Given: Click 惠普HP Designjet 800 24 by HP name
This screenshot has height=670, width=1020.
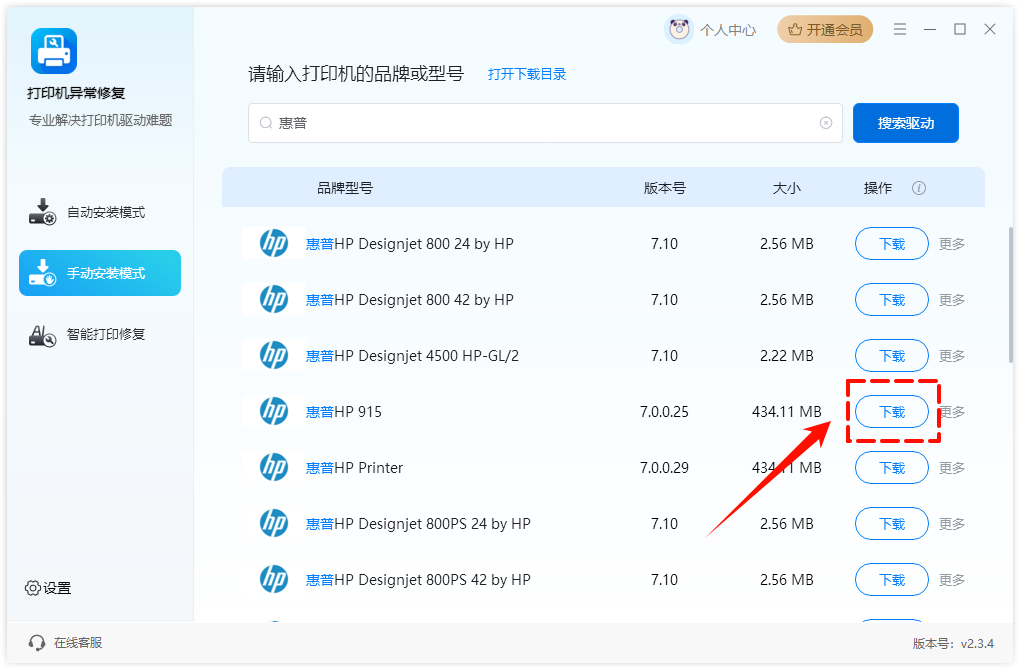Looking at the screenshot, I should (410, 244).
